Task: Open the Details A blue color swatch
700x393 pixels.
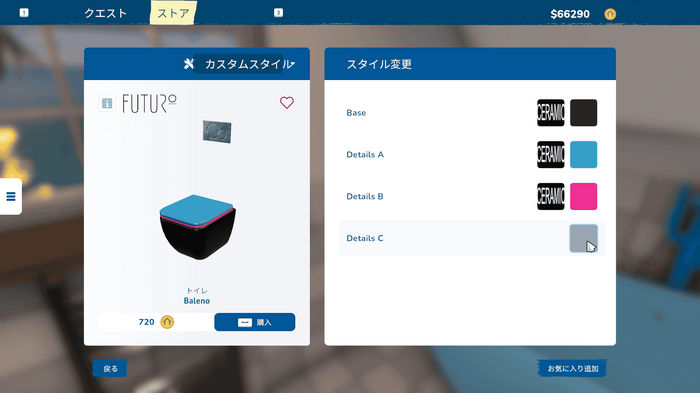Action: click(x=583, y=155)
